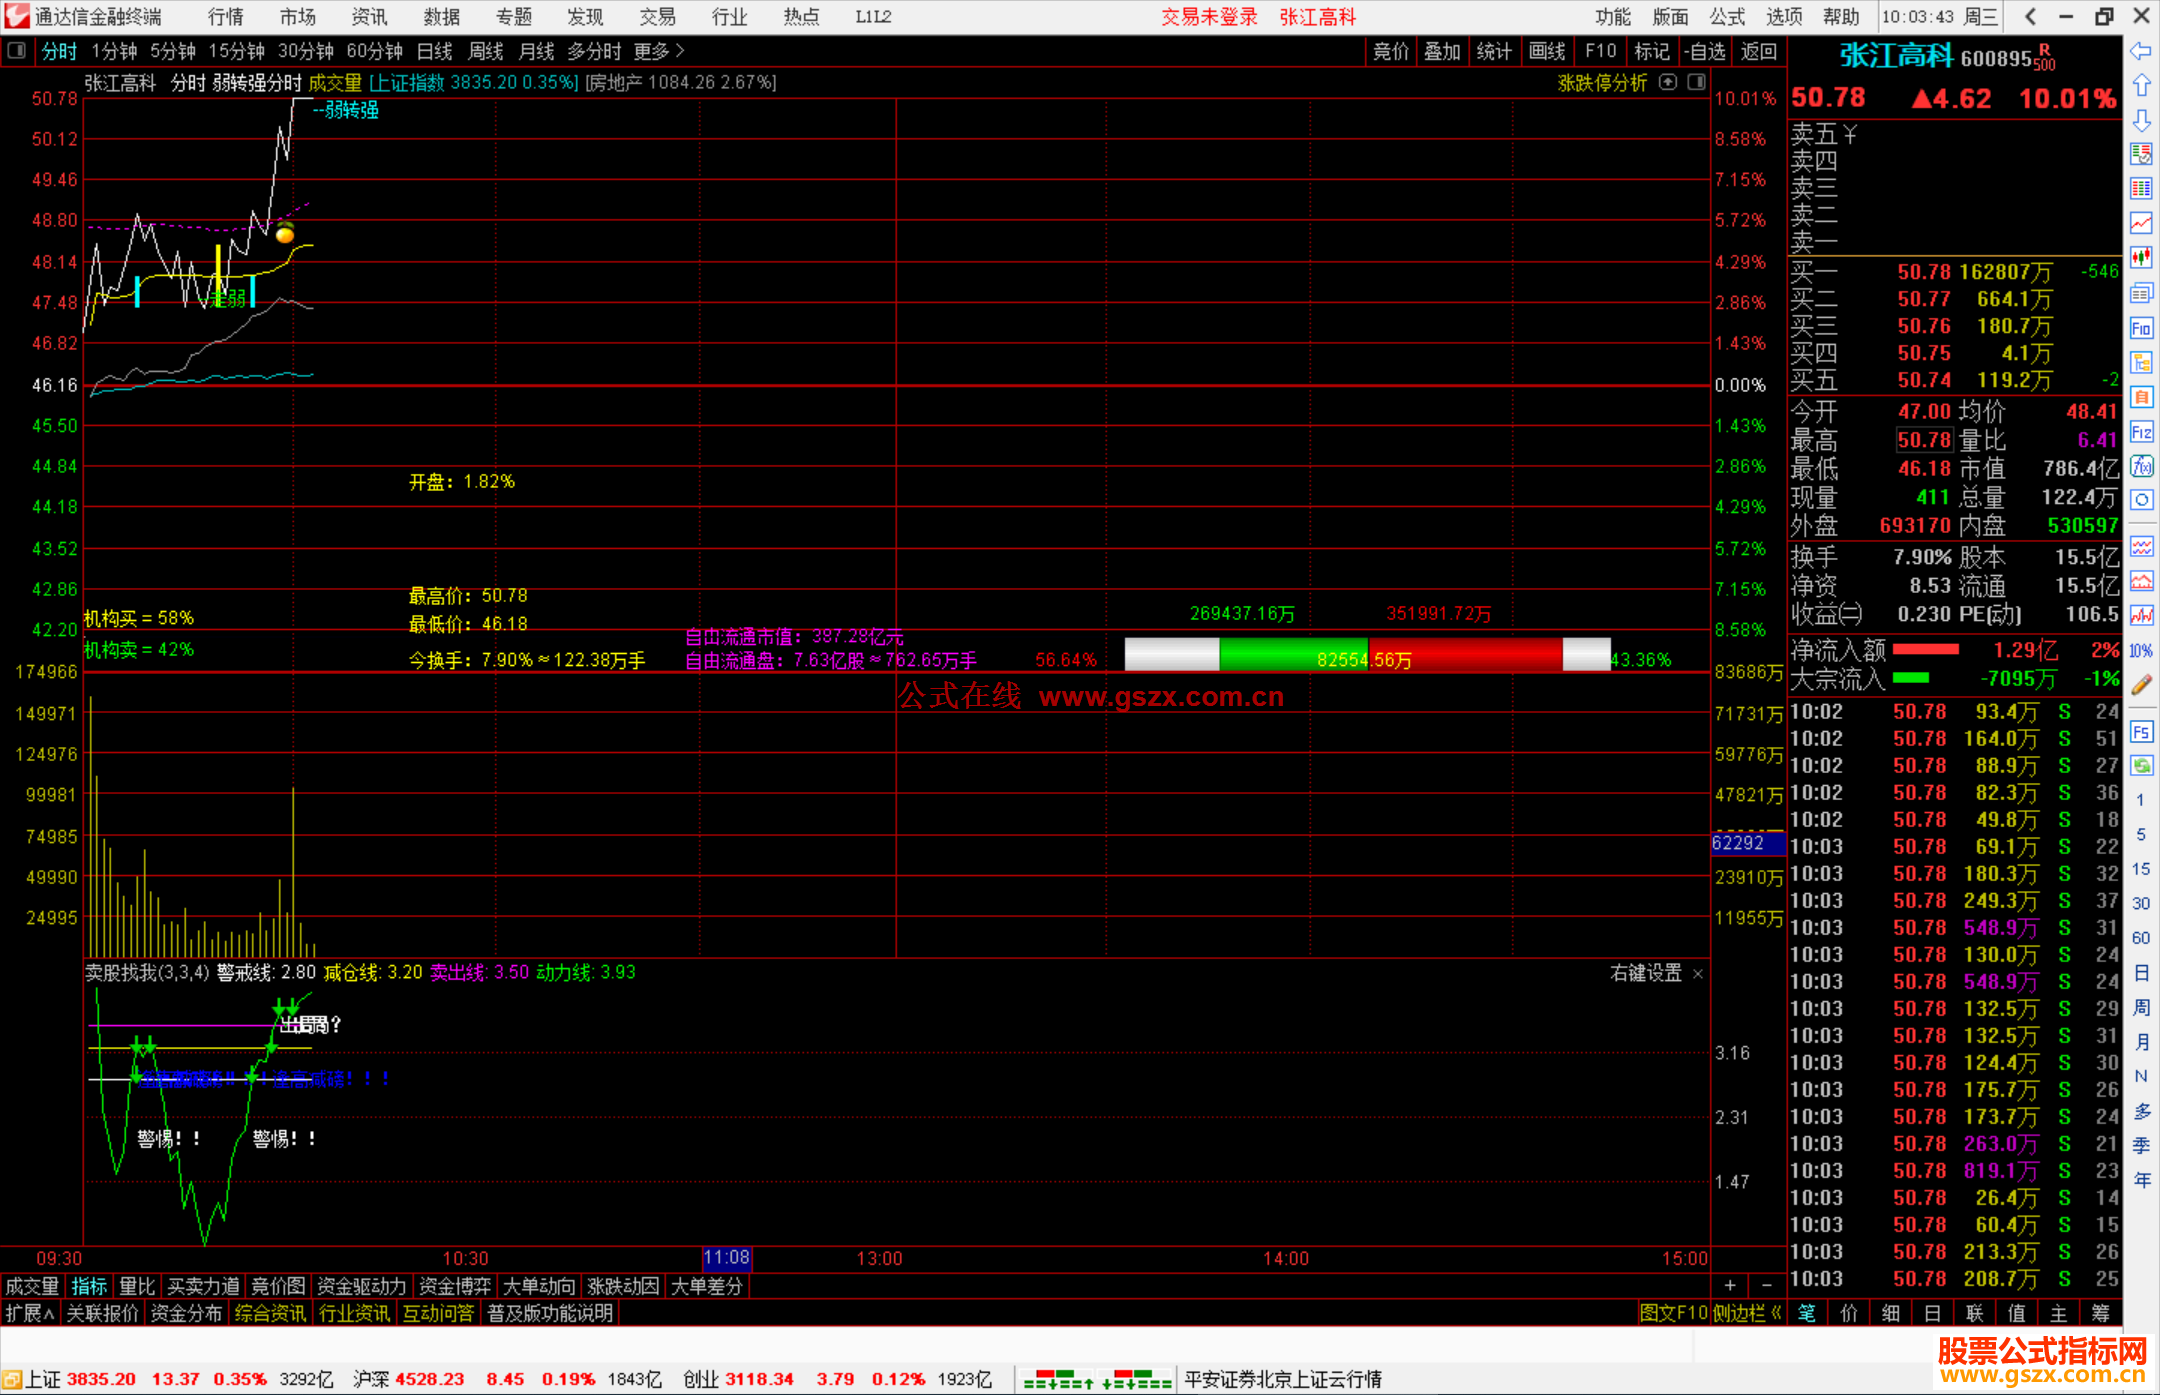Close the indicator sub-panel near 右键设置
The image size is (2160, 1395).
click(x=1698, y=973)
